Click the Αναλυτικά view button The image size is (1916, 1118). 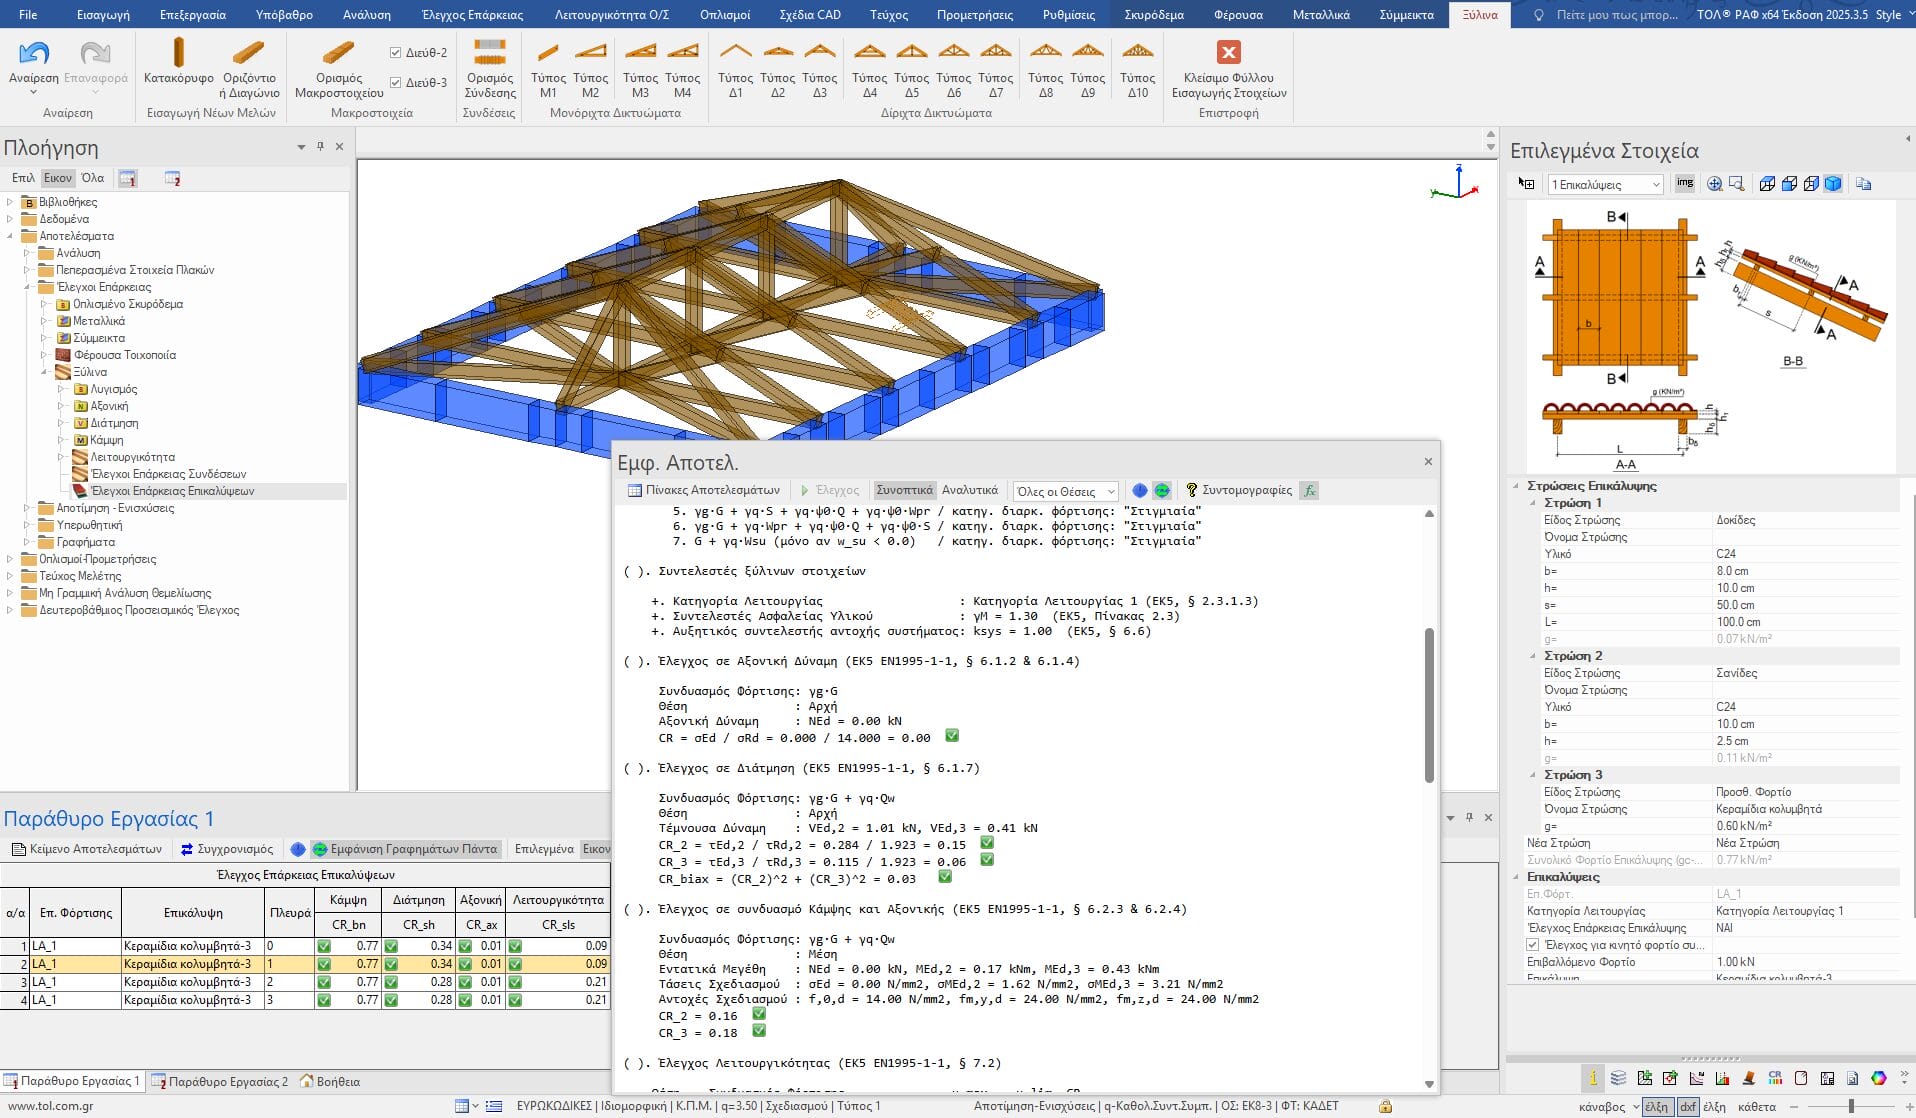(x=969, y=490)
